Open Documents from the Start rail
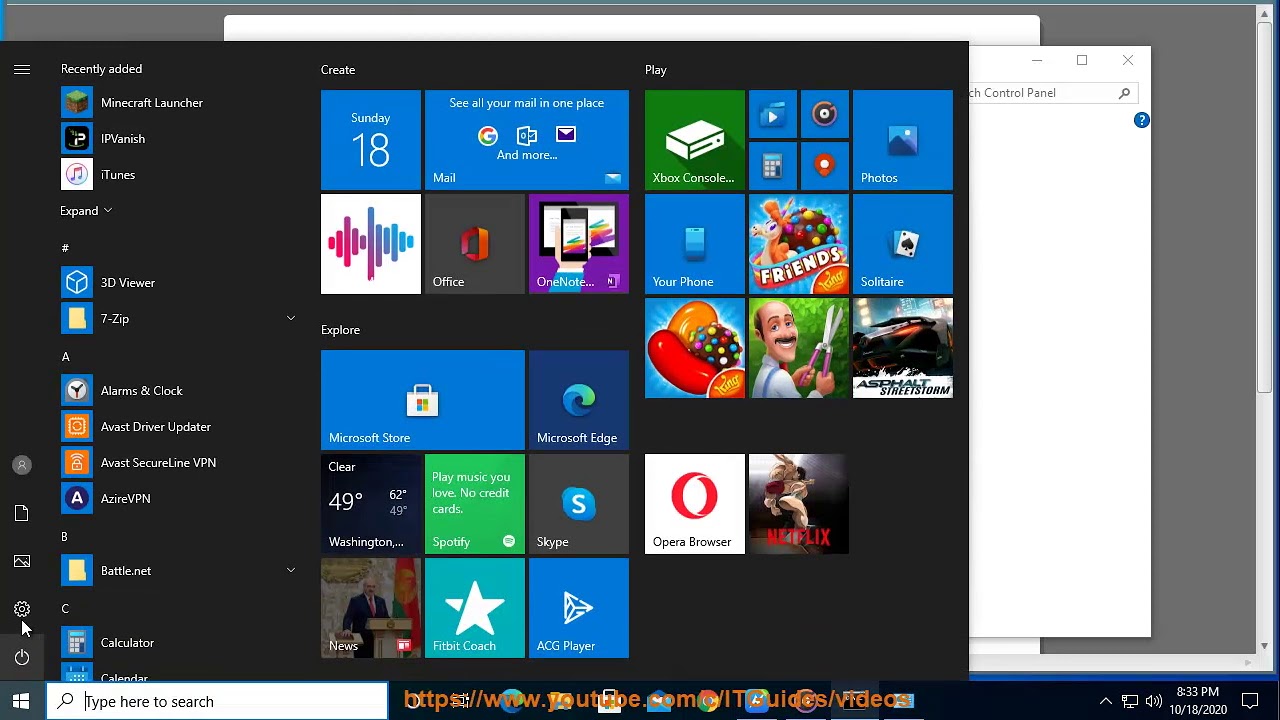1280x720 pixels. pyautogui.click(x=22, y=513)
